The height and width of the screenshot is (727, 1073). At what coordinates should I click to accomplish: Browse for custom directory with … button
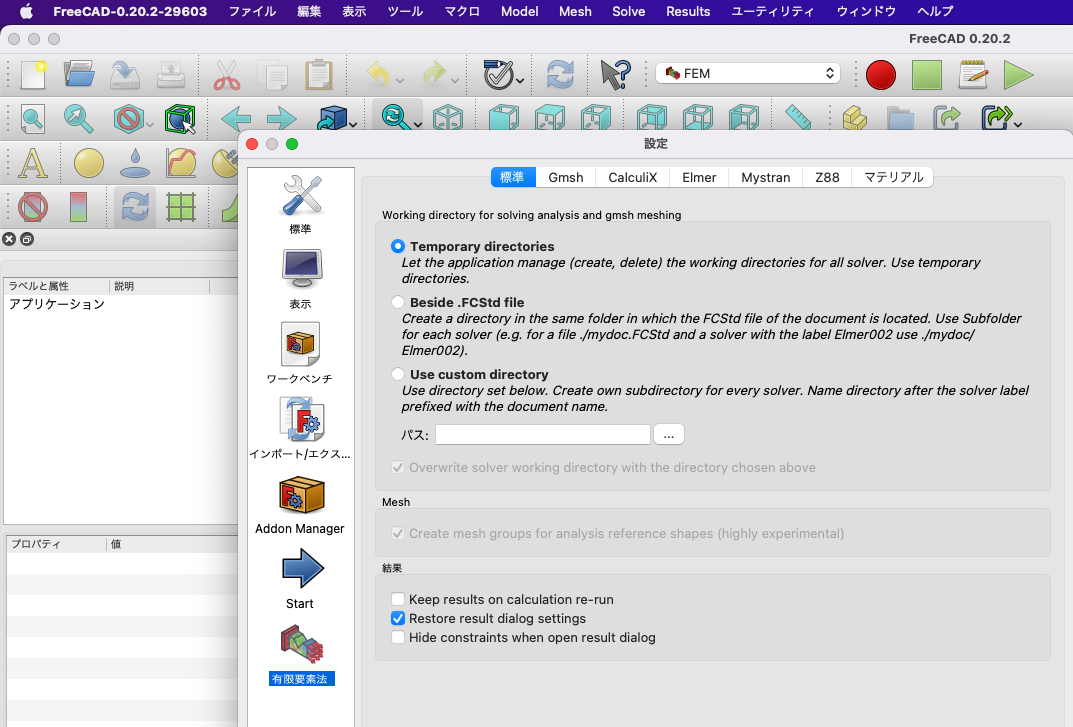[669, 435]
